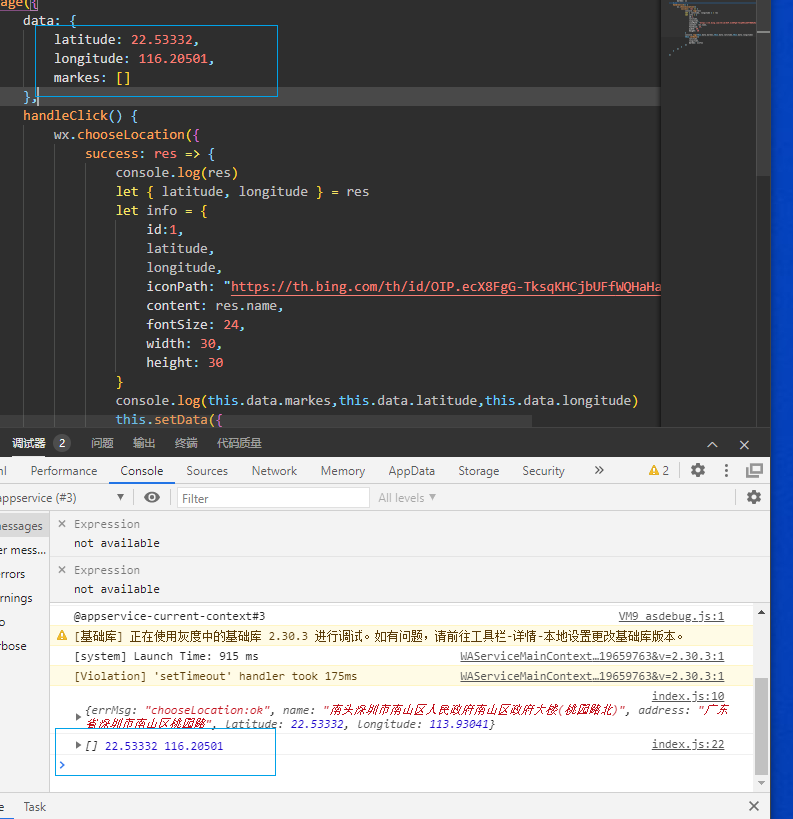Open WAServiceMainContext link on Violation row

[592, 676]
